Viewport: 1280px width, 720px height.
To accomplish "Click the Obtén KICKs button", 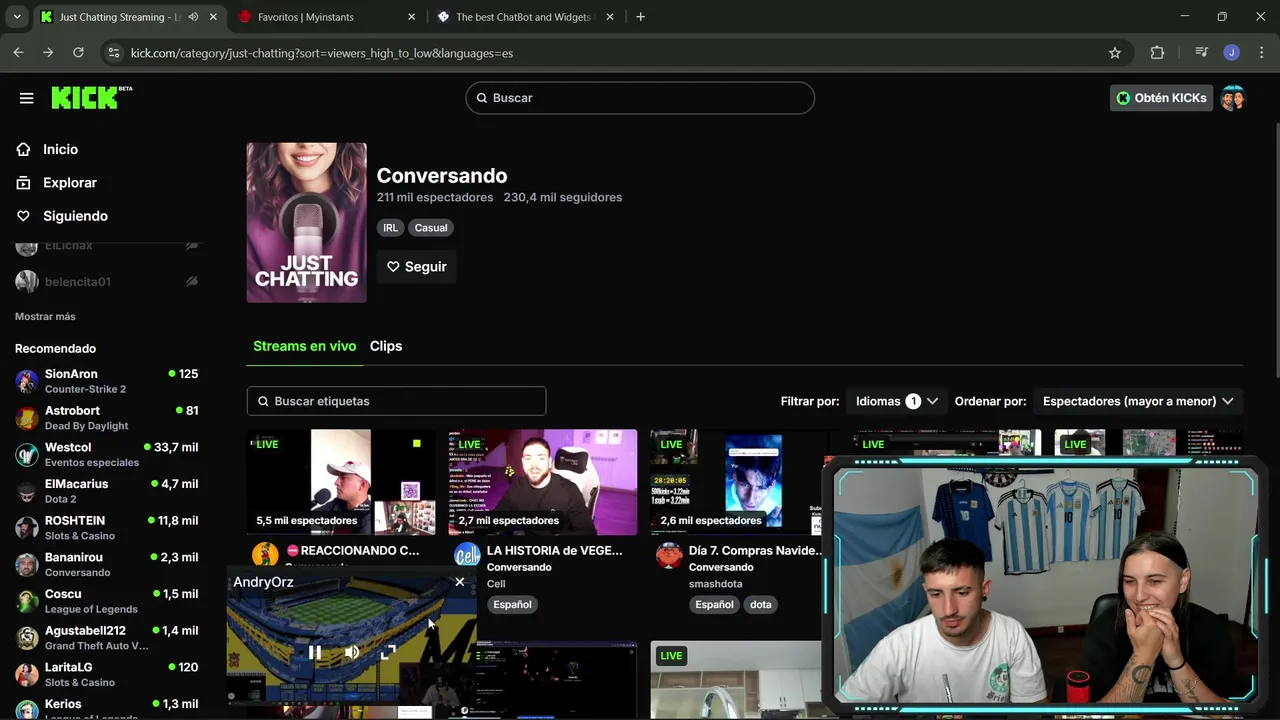I will (x=1161, y=98).
